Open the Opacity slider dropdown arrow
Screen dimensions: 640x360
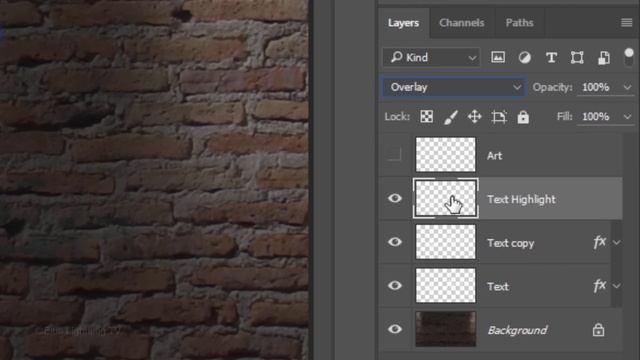[627, 87]
